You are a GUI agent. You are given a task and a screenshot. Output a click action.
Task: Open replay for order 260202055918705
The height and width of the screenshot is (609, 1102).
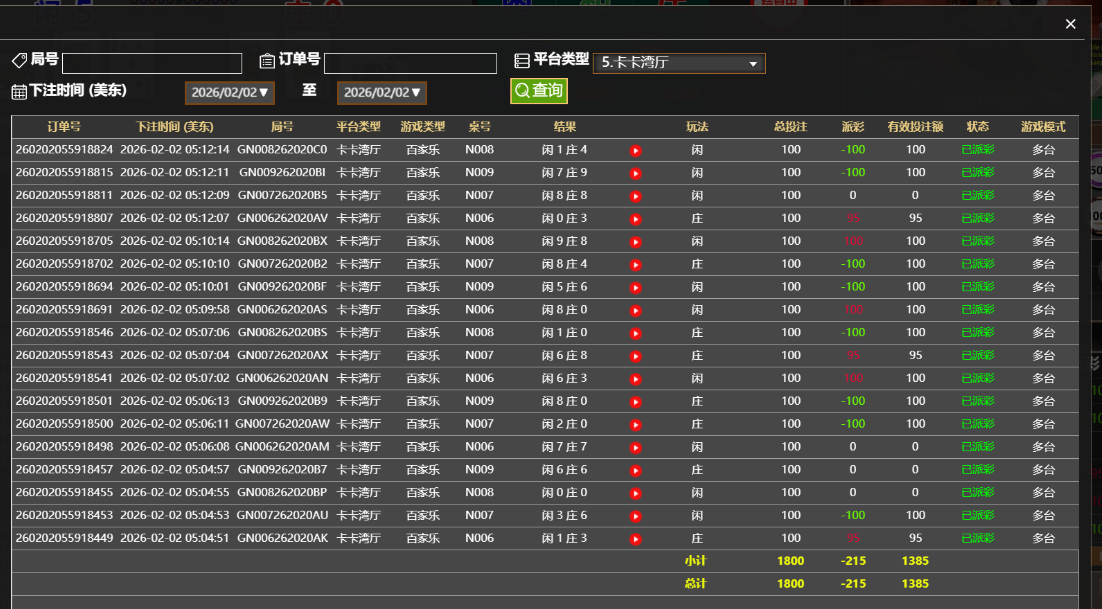click(635, 242)
